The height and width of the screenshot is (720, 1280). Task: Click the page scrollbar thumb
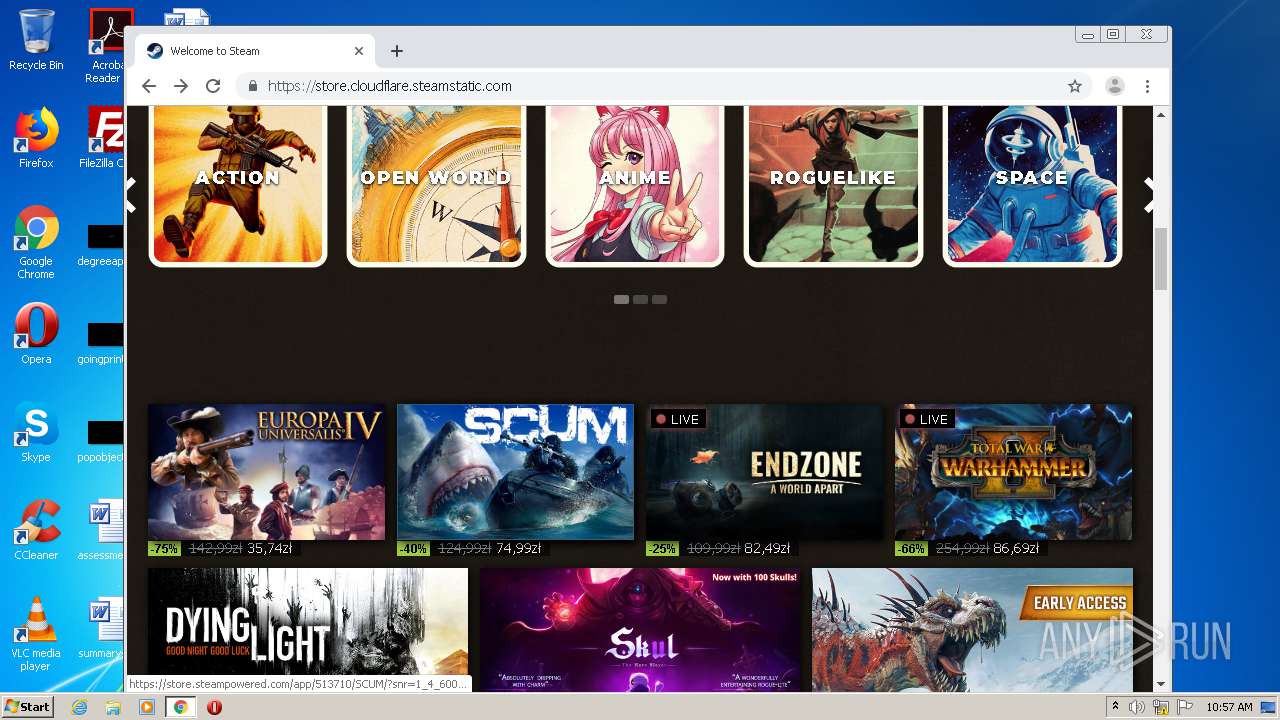(1161, 259)
